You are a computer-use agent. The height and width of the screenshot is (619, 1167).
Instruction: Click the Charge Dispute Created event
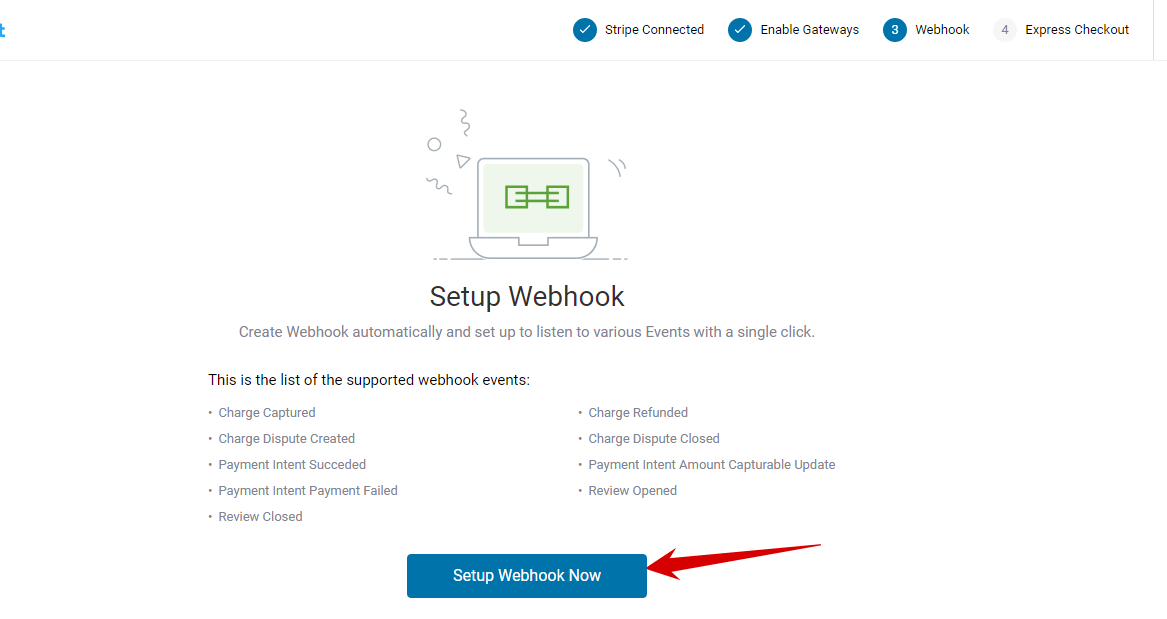287,439
